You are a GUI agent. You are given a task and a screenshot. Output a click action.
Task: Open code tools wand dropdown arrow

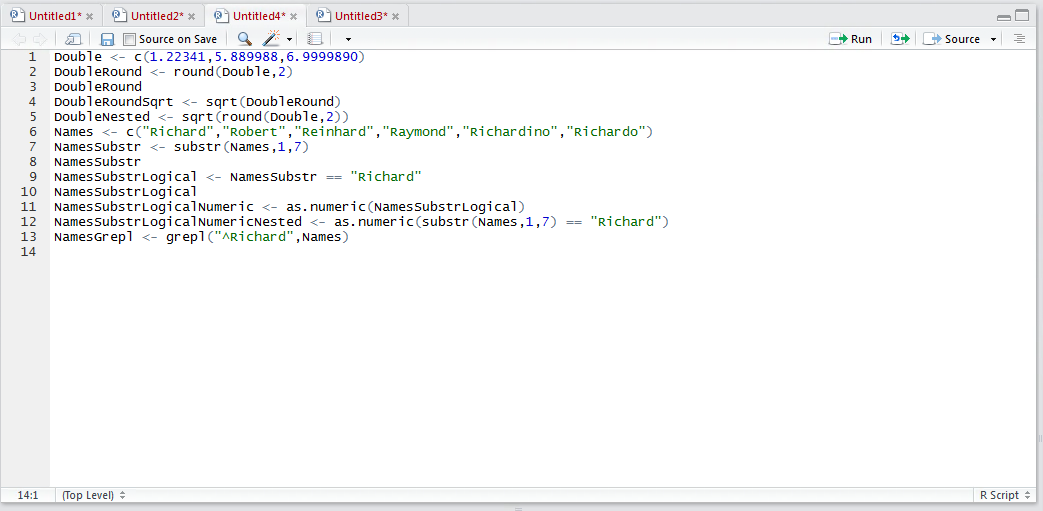[289, 40]
